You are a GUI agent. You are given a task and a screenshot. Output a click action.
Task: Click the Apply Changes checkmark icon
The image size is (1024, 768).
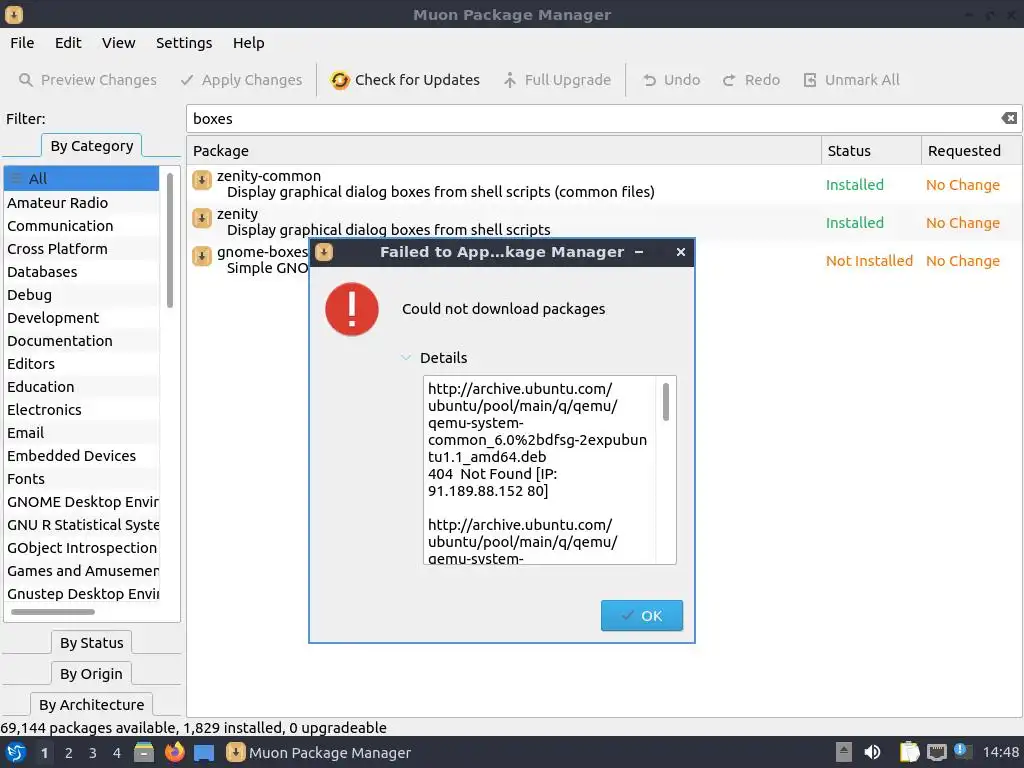187,80
